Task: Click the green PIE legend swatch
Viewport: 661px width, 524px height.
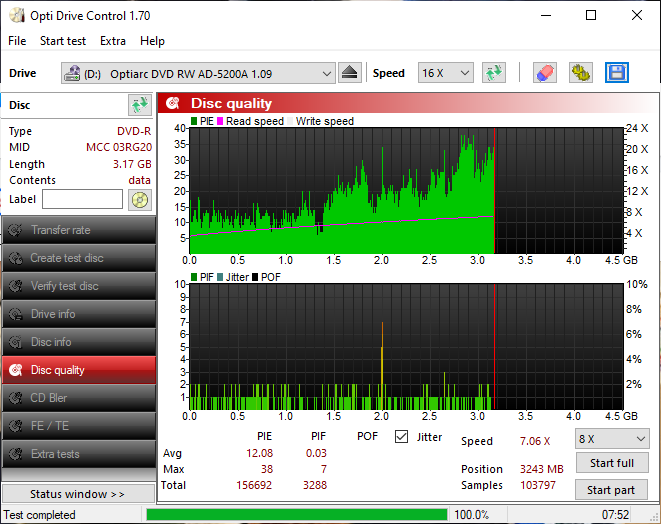Action: click(194, 121)
